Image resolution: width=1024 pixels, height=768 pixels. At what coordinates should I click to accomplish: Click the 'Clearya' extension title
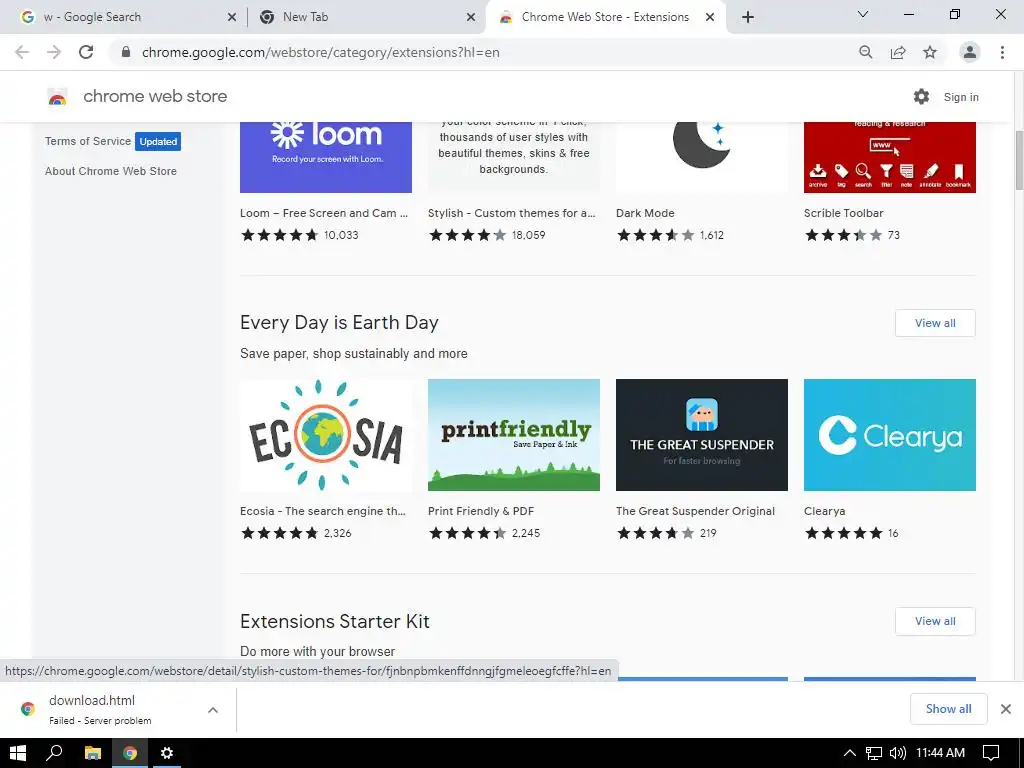click(x=825, y=511)
